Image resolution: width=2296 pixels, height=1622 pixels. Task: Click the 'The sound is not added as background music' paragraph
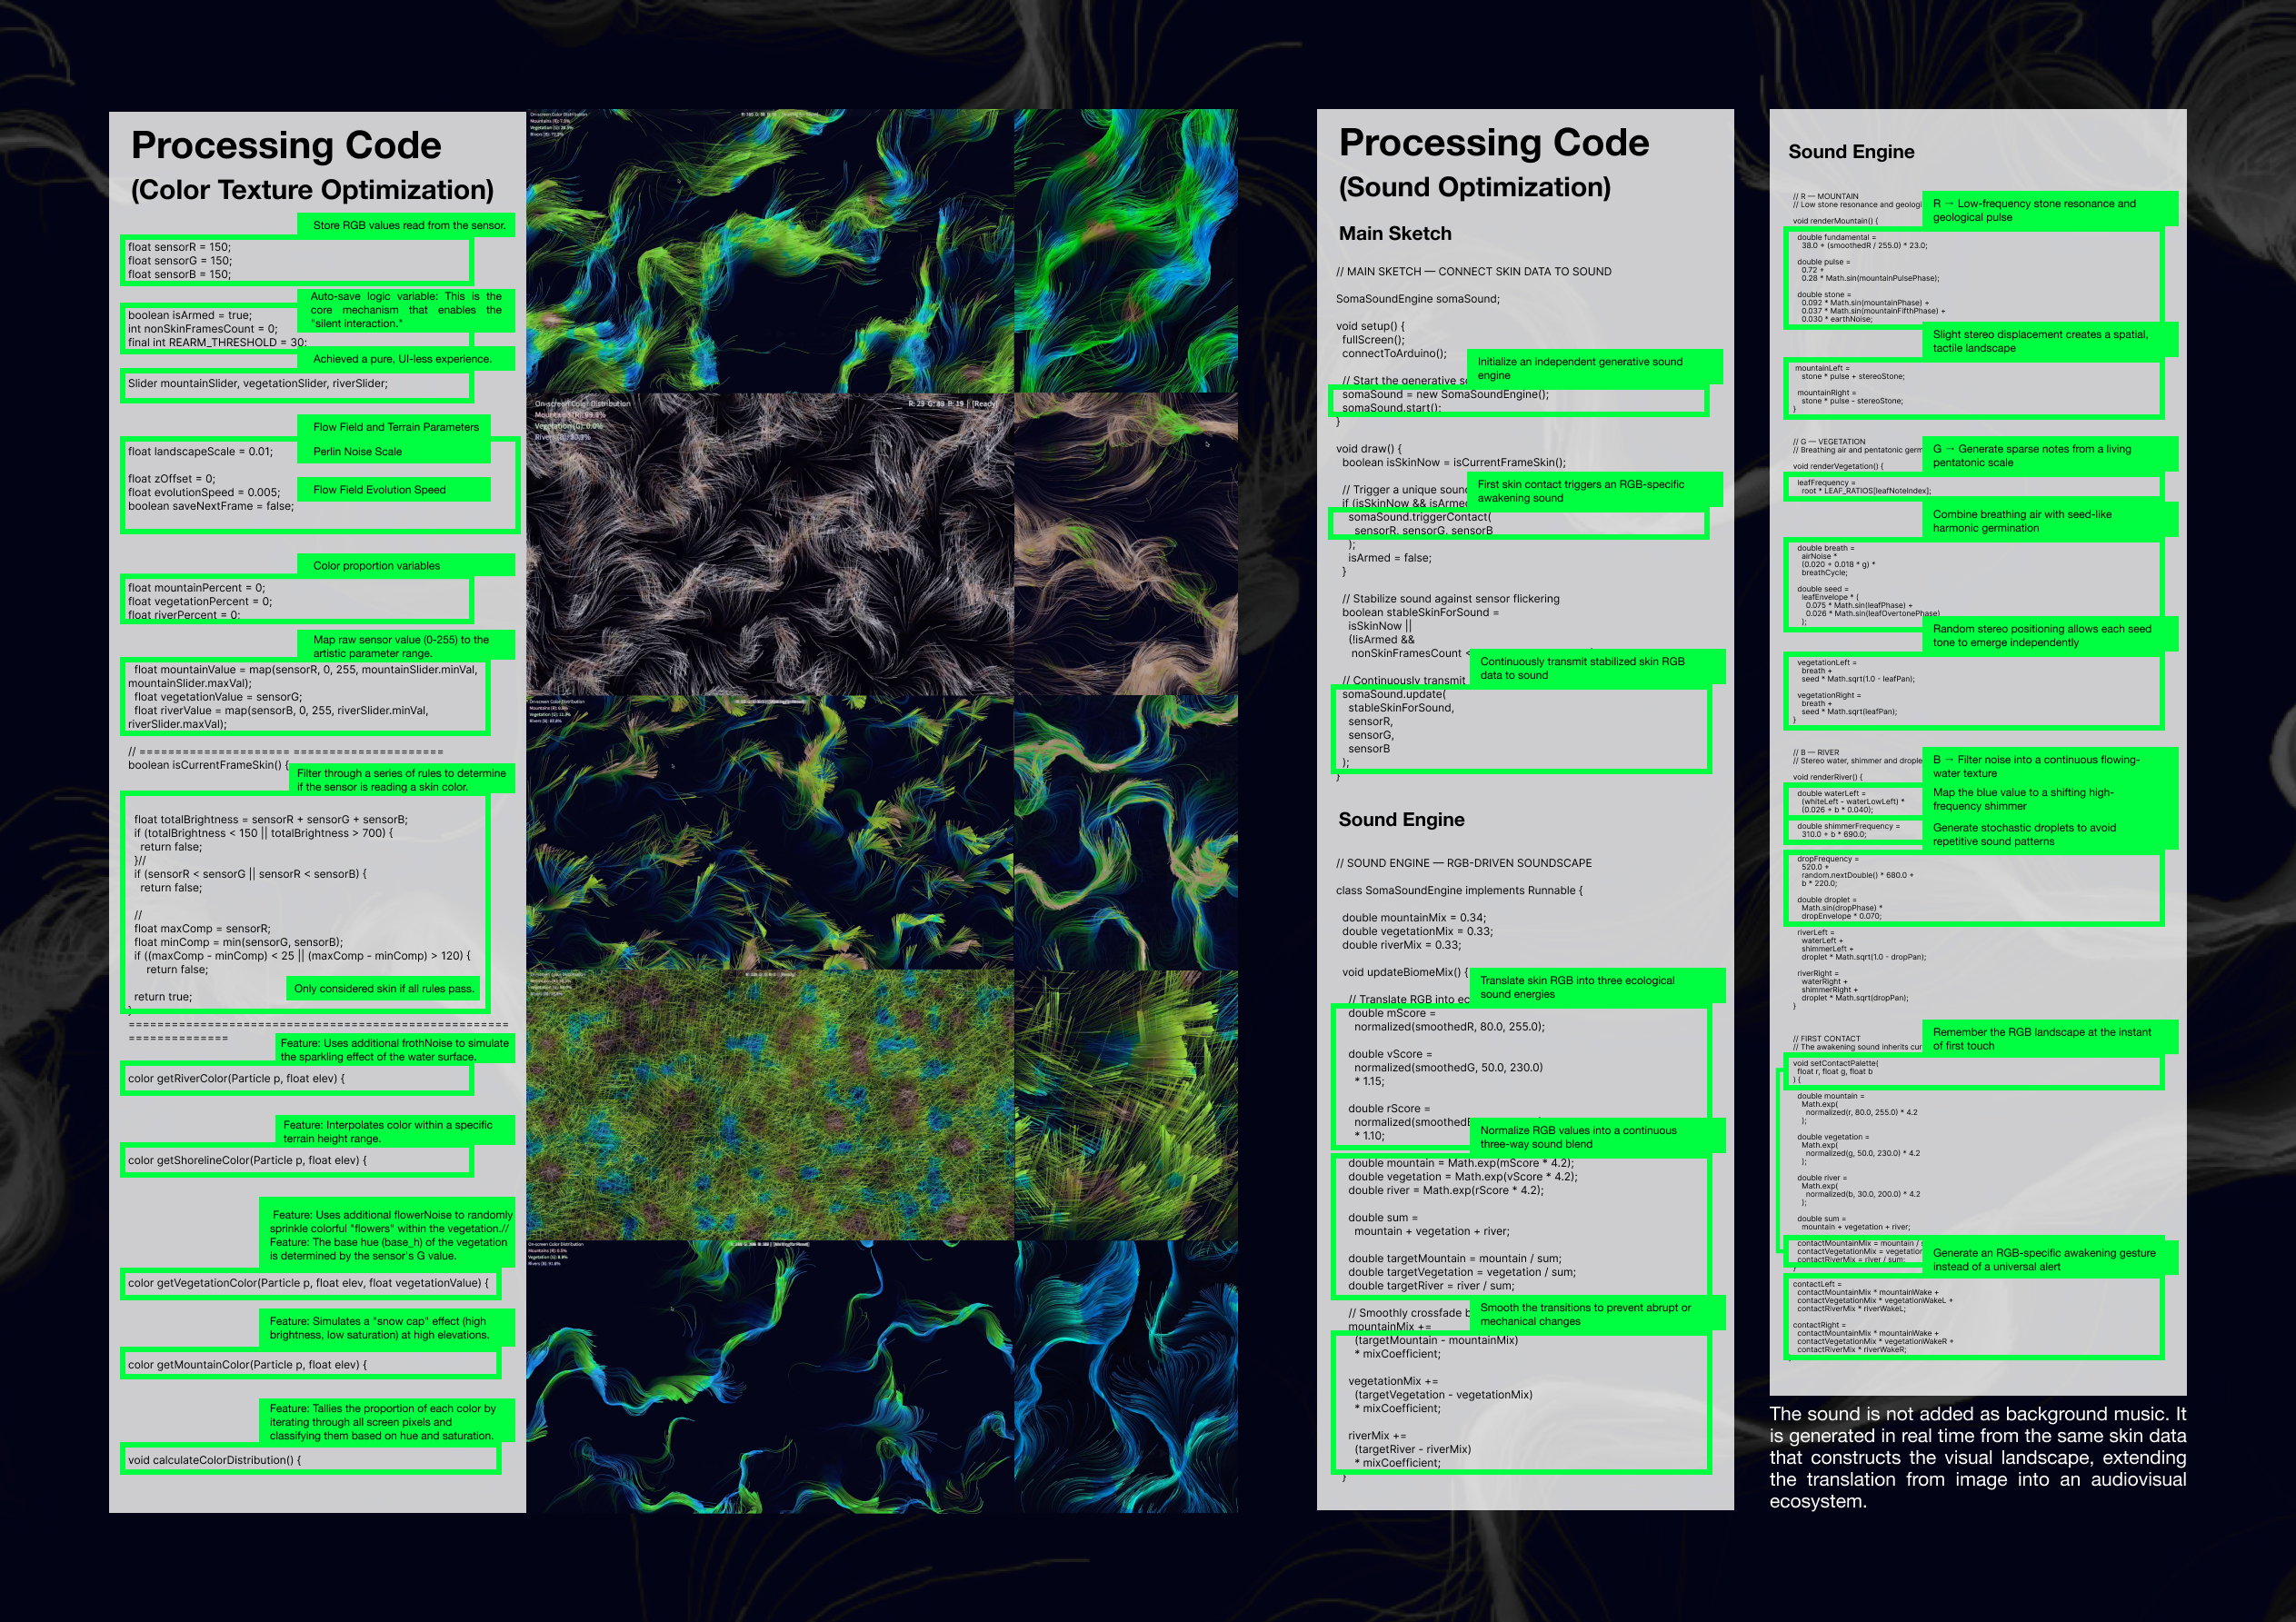tap(1977, 1457)
